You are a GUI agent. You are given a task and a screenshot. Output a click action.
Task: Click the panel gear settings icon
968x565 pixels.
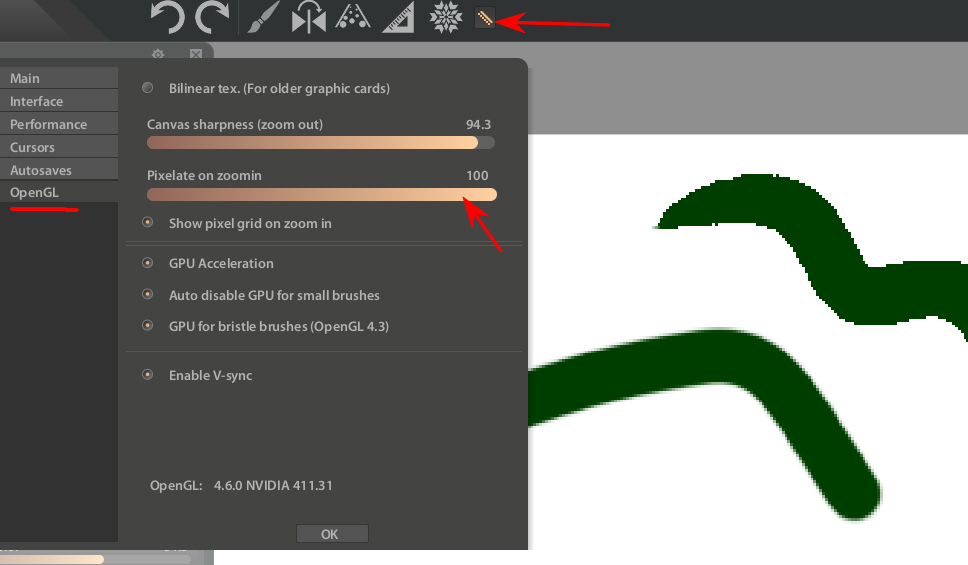(x=157, y=54)
